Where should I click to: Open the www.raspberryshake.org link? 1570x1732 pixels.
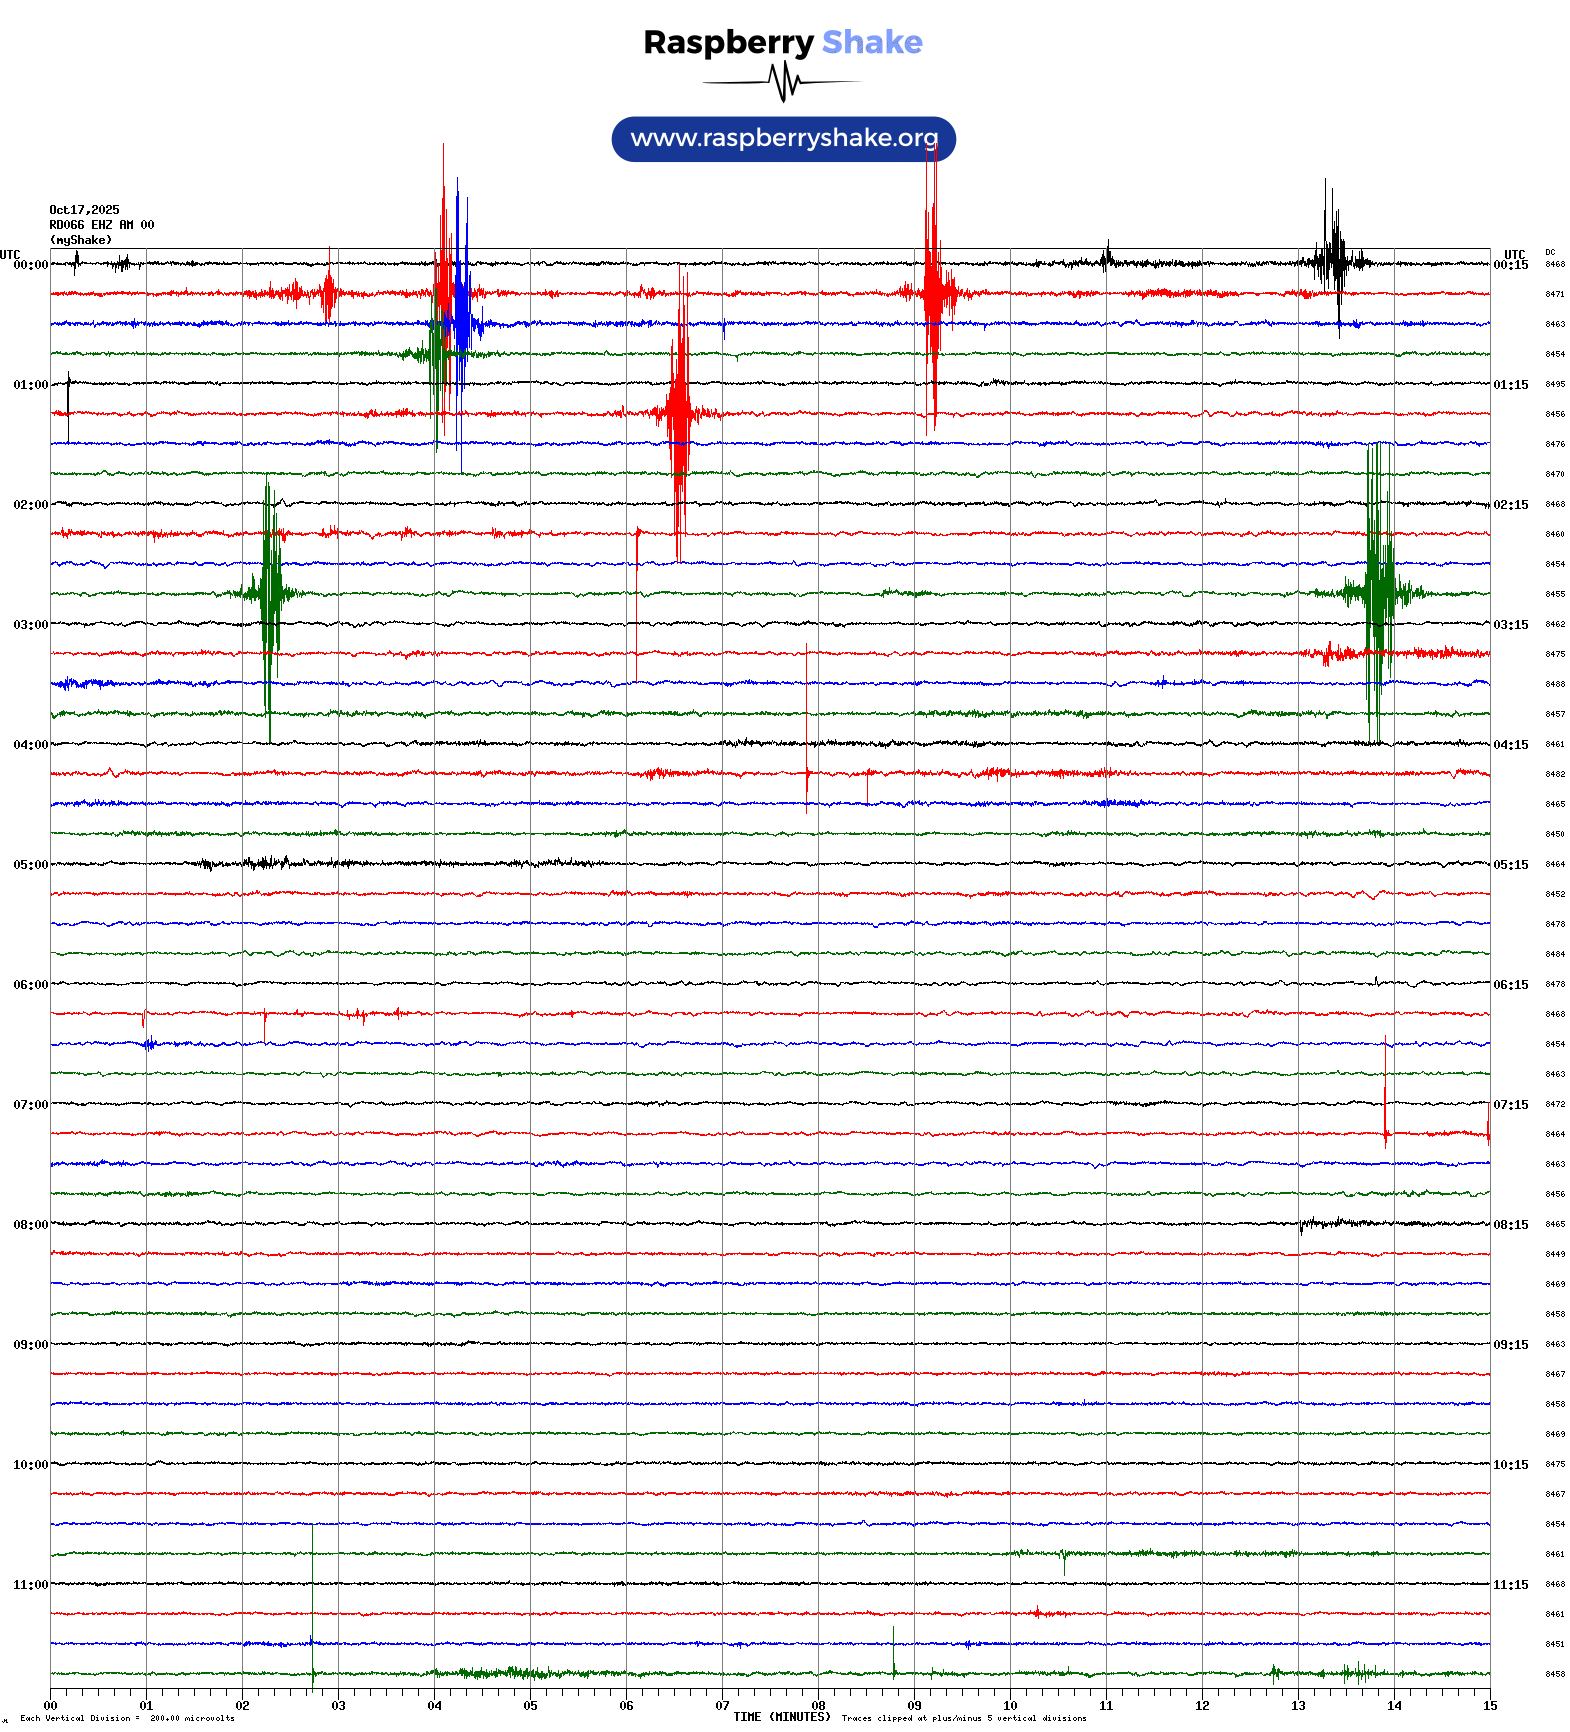point(783,138)
